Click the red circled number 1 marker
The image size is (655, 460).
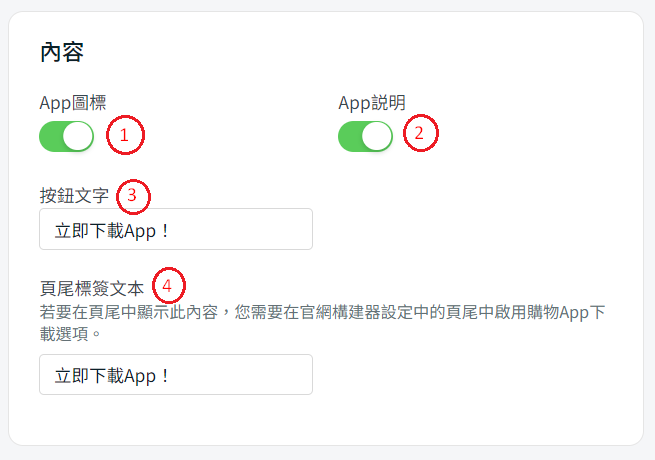point(125,135)
